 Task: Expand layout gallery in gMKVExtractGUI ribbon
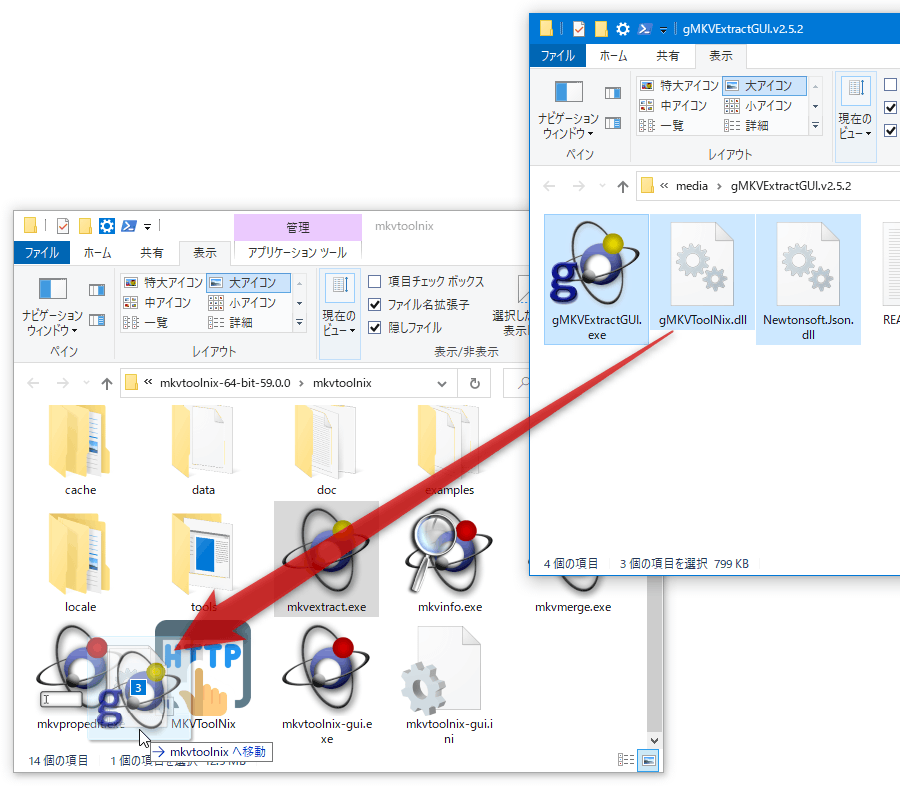click(816, 126)
